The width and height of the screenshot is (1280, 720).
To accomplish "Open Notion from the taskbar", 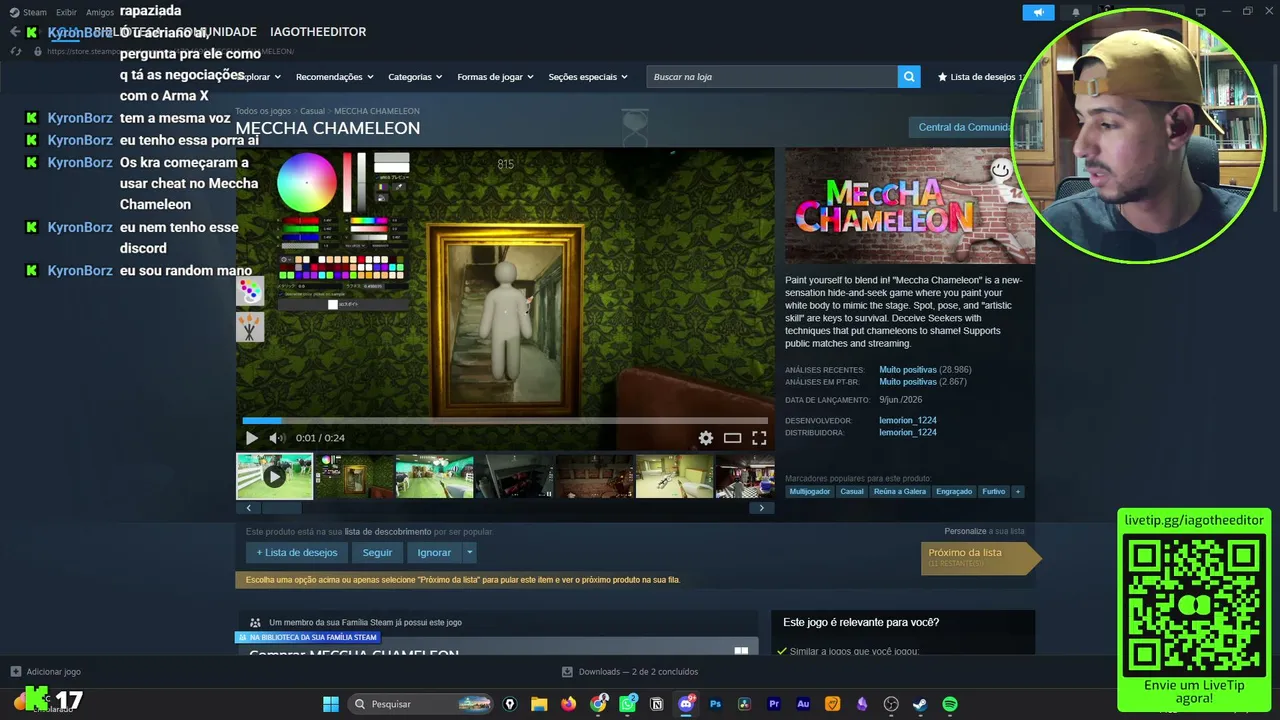I will pyautogui.click(x=657, y=704).
